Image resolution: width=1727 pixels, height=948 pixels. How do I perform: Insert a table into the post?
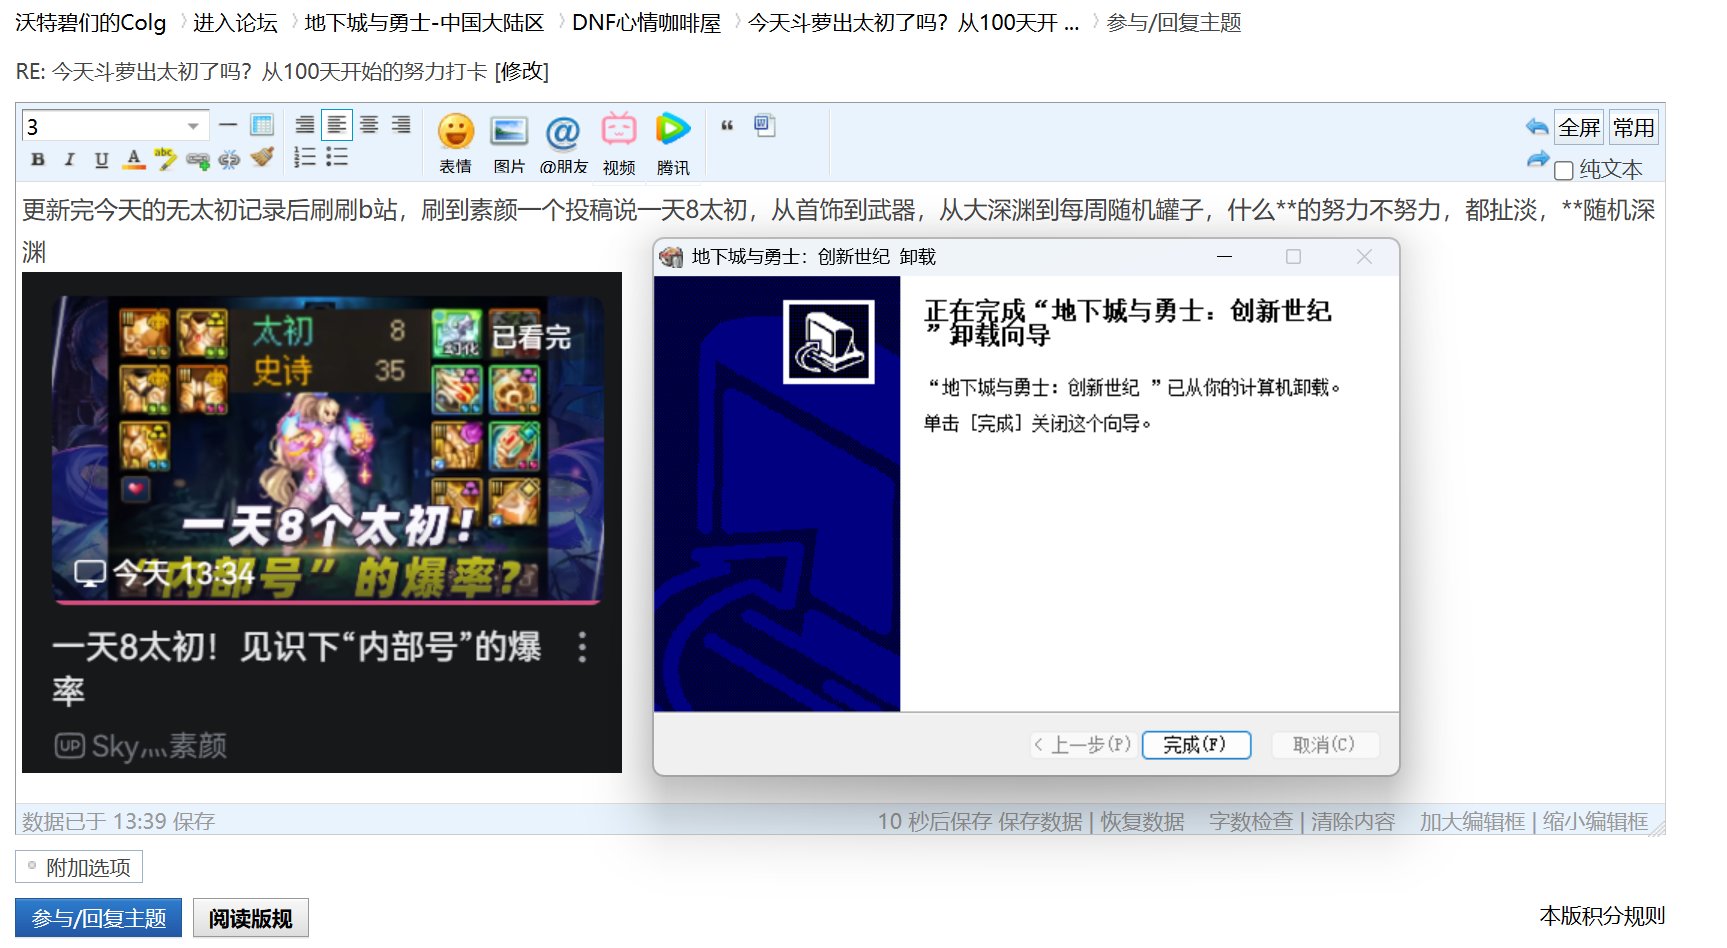262,125
